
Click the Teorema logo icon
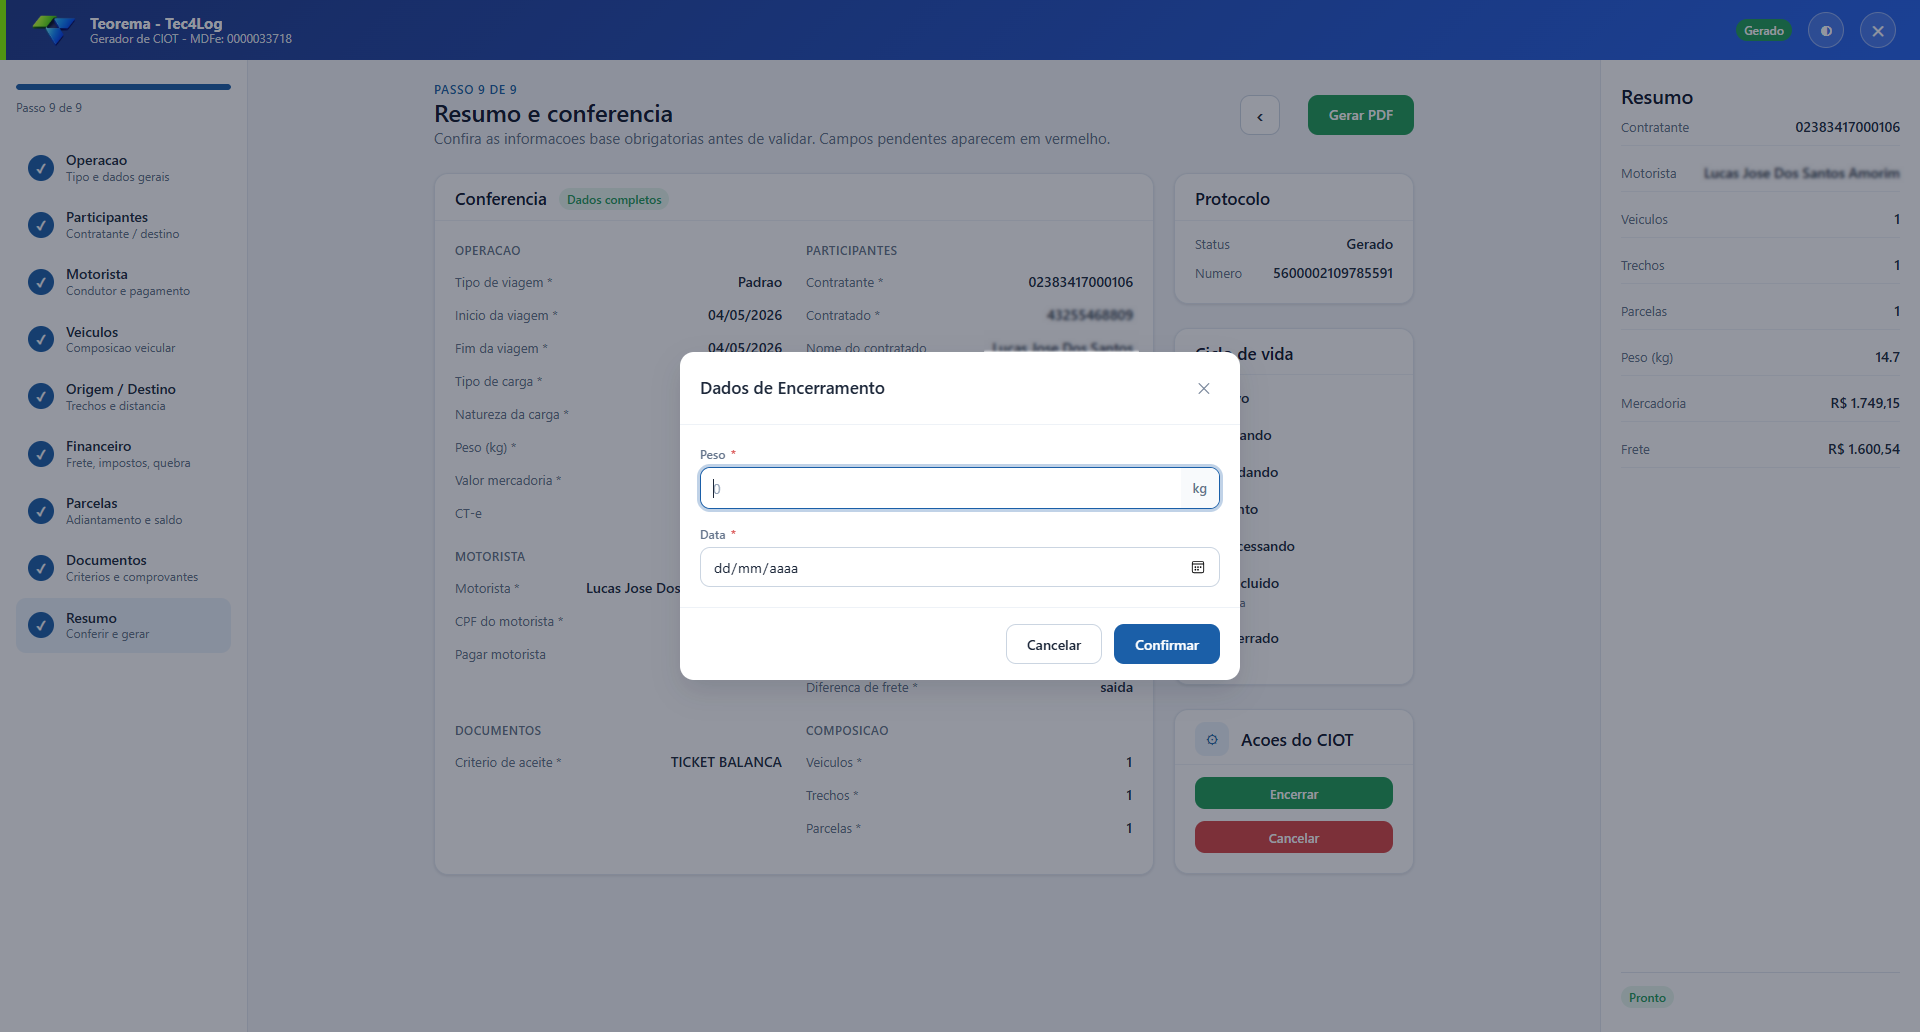point(54,30)
